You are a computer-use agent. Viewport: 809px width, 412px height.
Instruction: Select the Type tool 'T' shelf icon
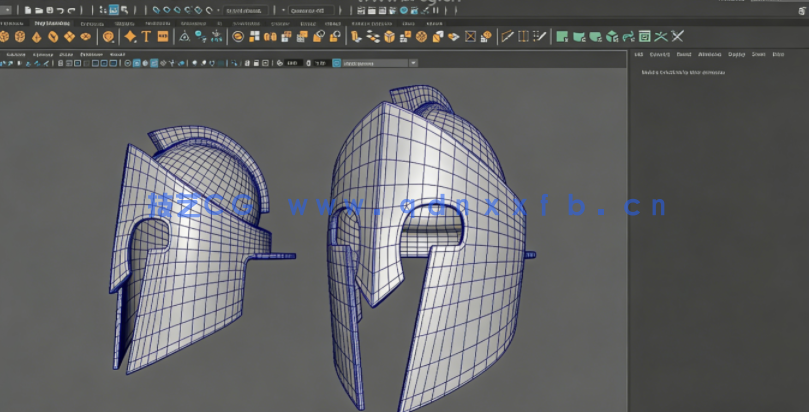pos(146,36)
